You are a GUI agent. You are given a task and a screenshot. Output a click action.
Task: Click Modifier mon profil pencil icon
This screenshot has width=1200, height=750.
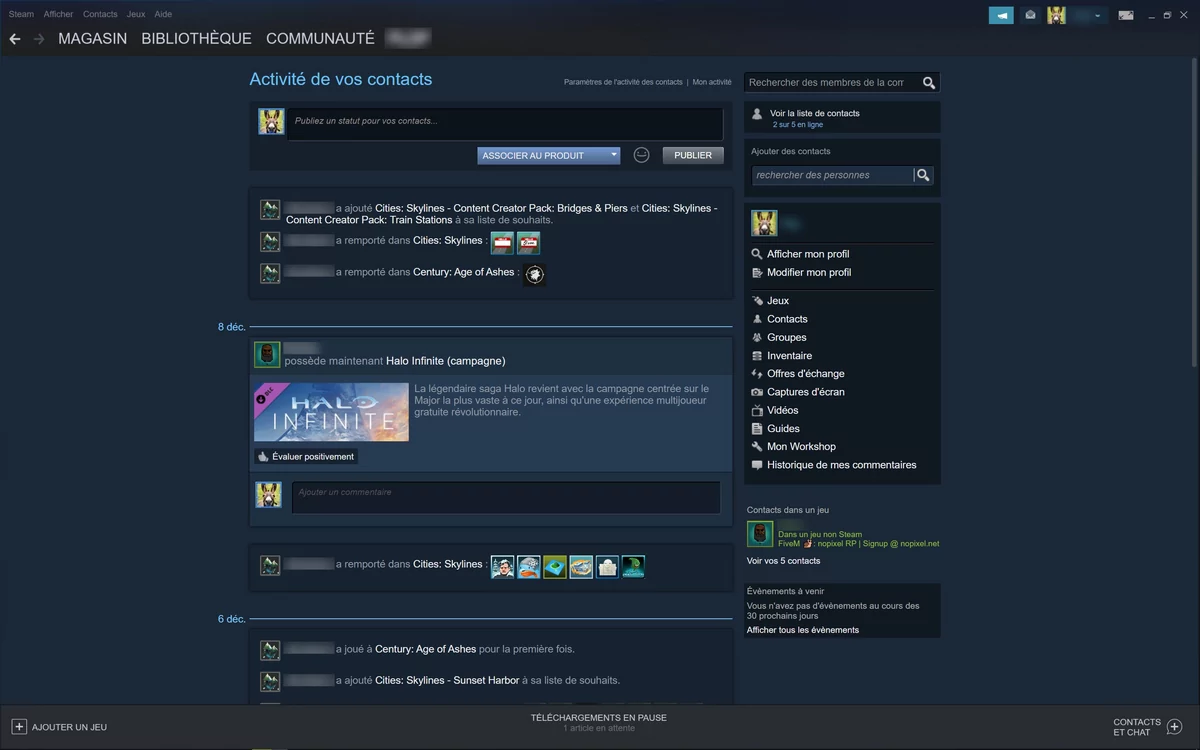pyautogui.click(x=757, y=272)
